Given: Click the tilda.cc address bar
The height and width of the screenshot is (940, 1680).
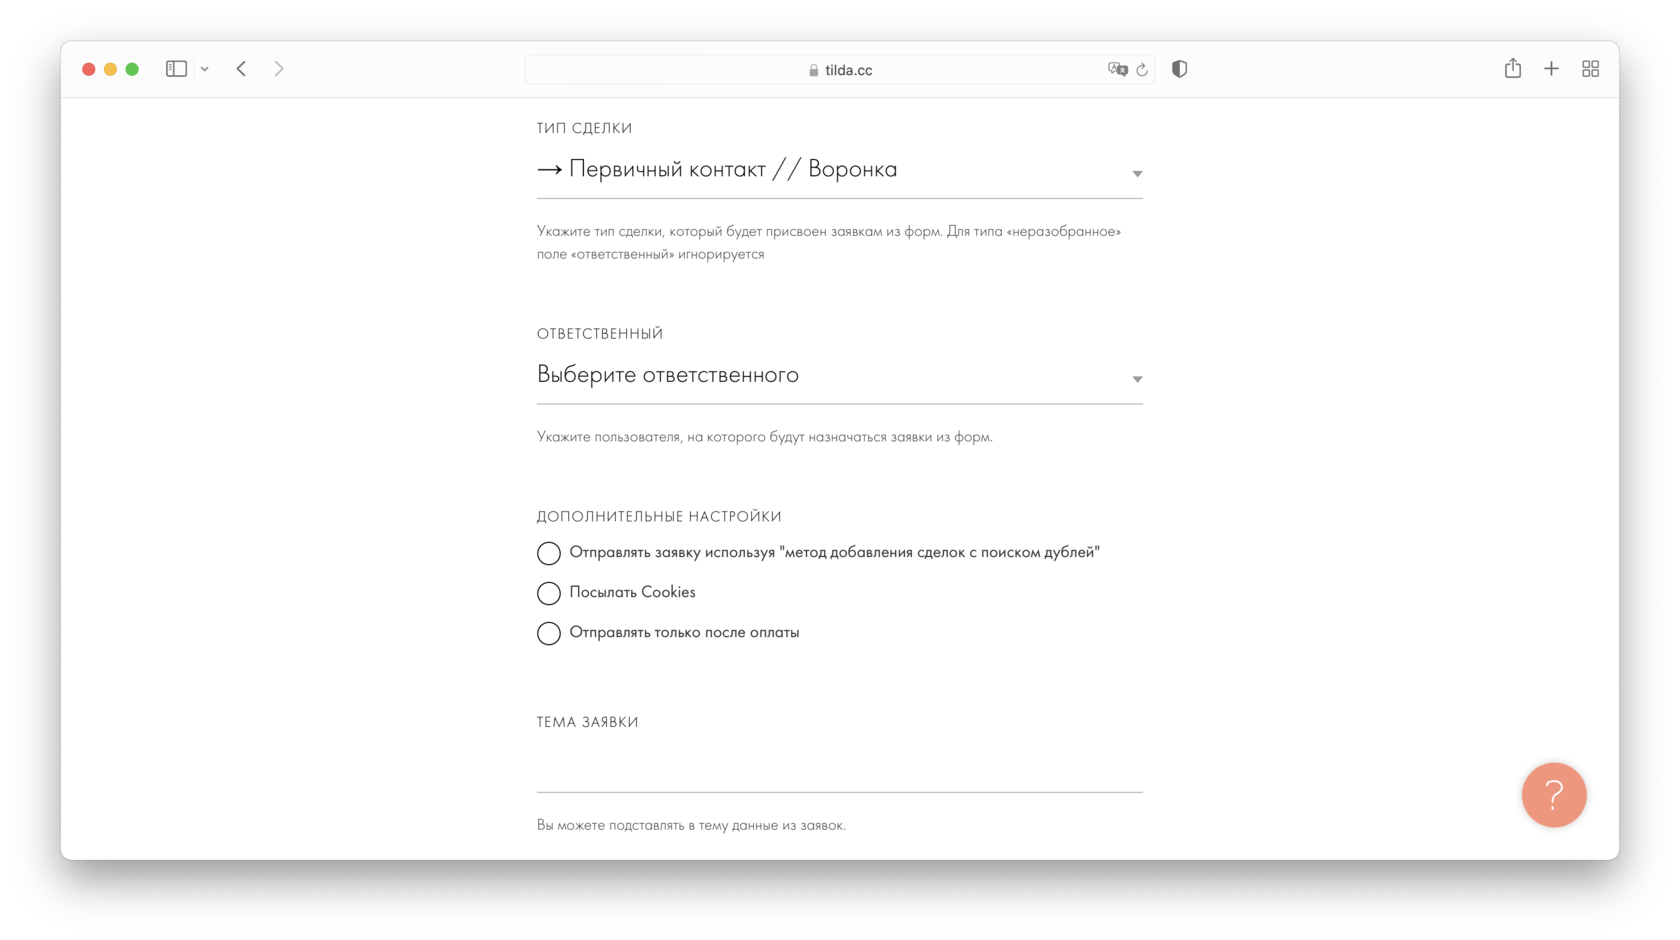Looking at the screenshot, I should tap(839, 69).
